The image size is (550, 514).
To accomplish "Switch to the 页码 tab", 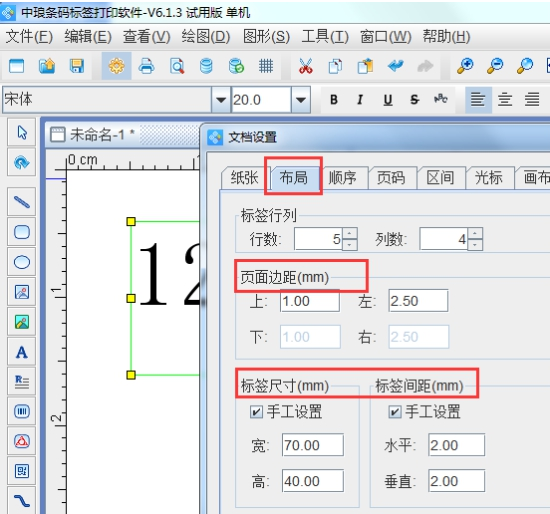I will point(391,178).
